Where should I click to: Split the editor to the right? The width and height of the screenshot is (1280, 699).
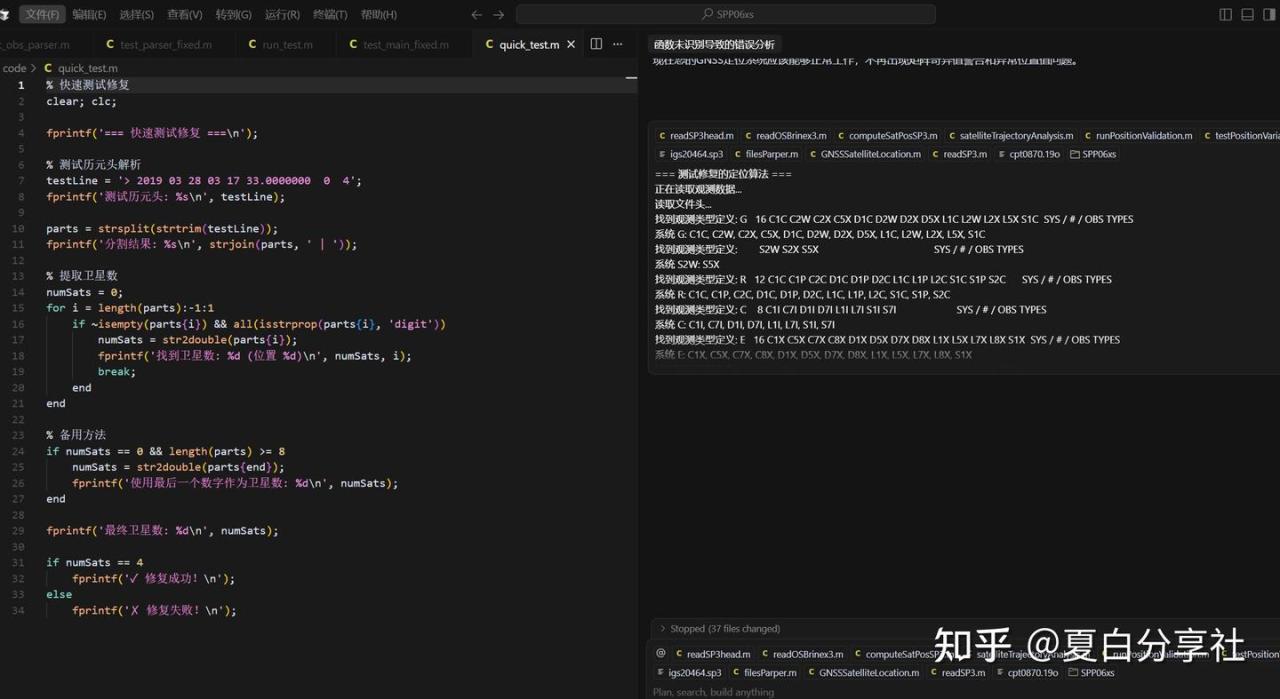pos(596,44)
